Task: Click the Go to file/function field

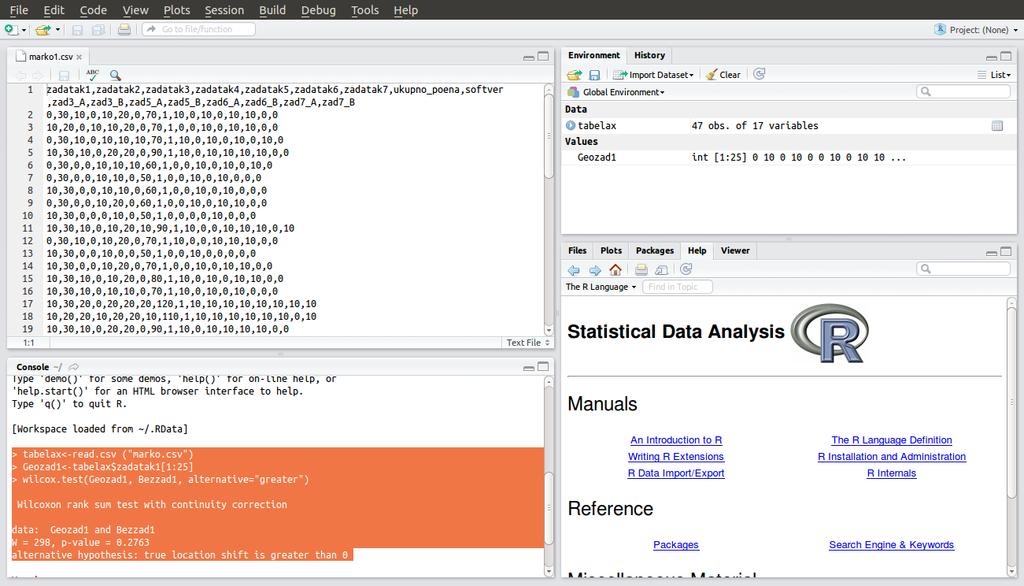Action: tap(199, 29)
